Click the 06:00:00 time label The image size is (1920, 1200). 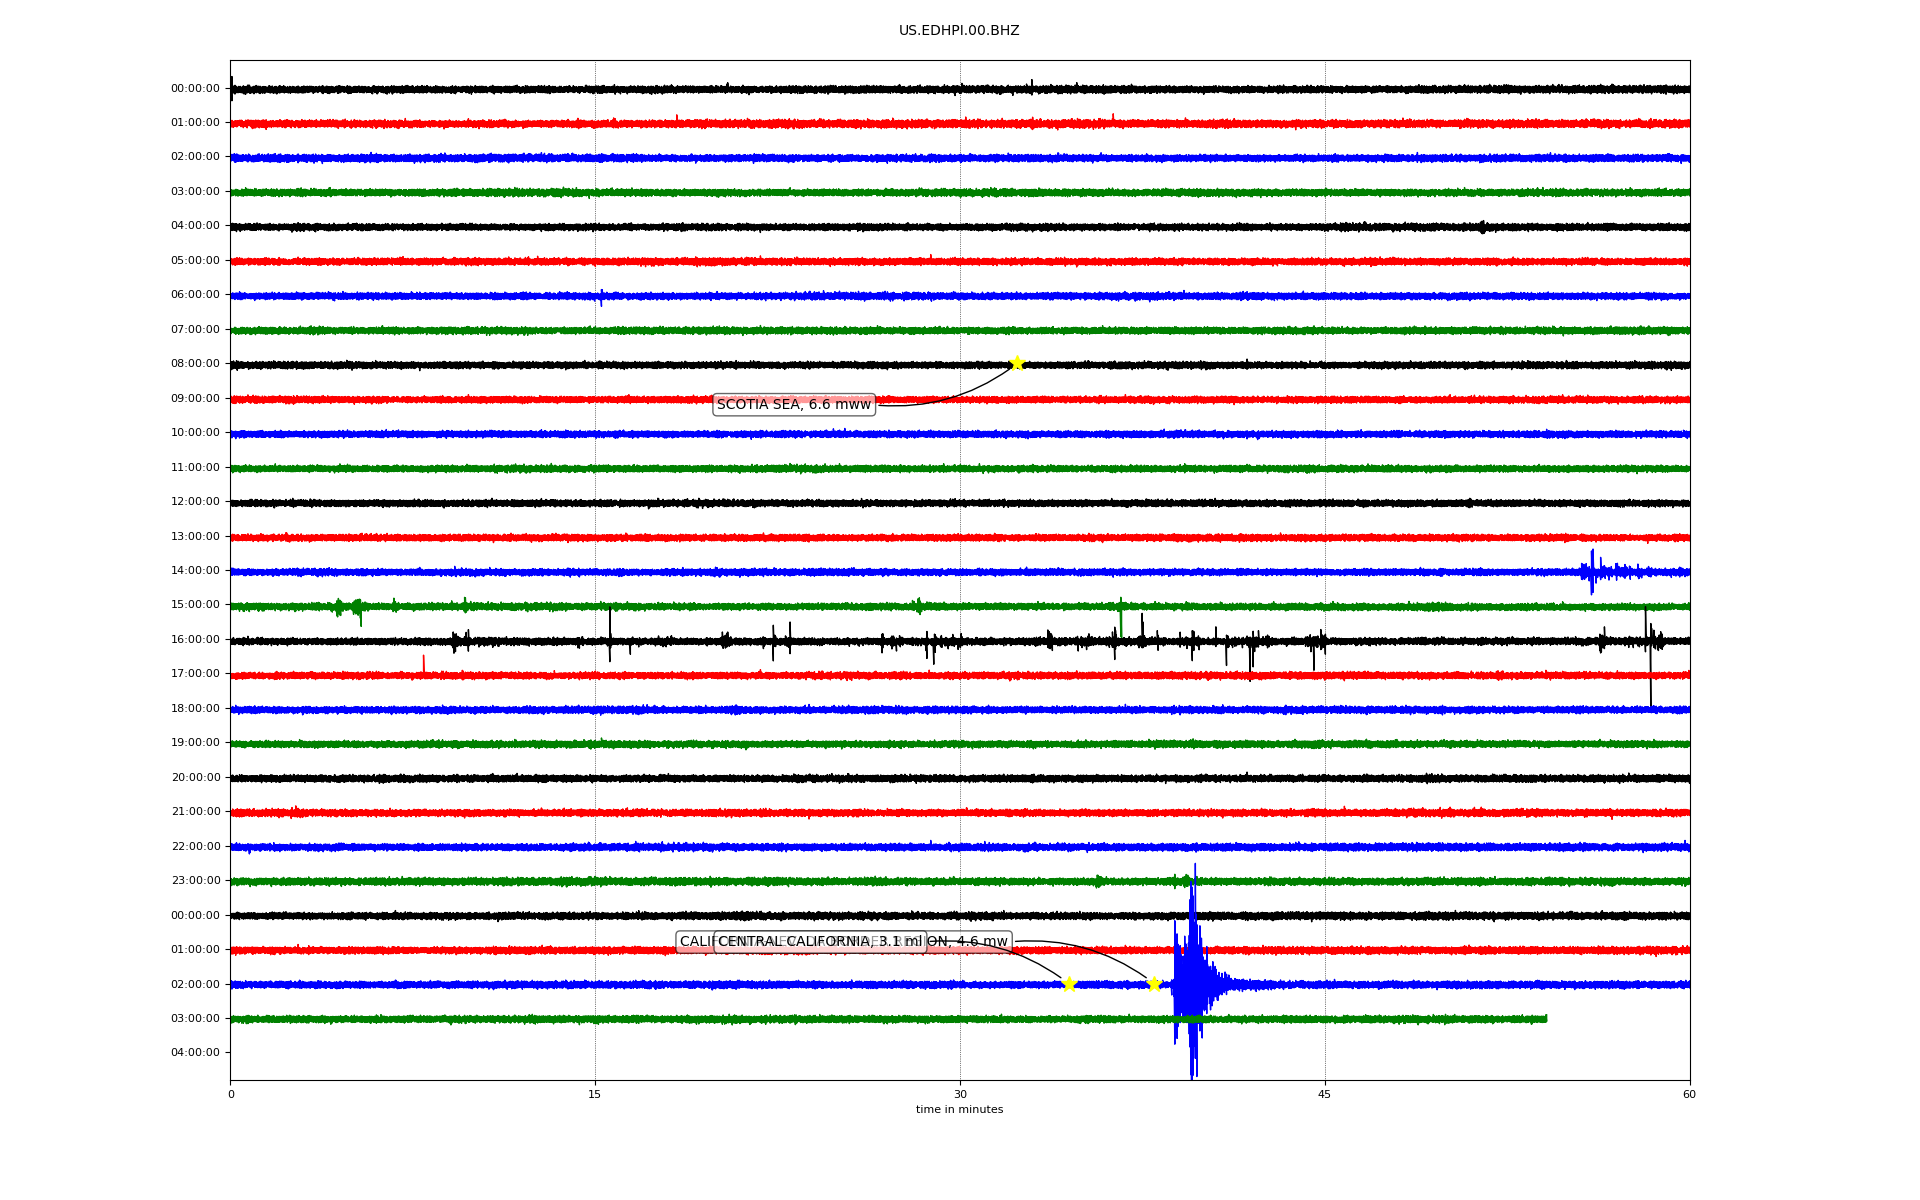click(195, 295)
